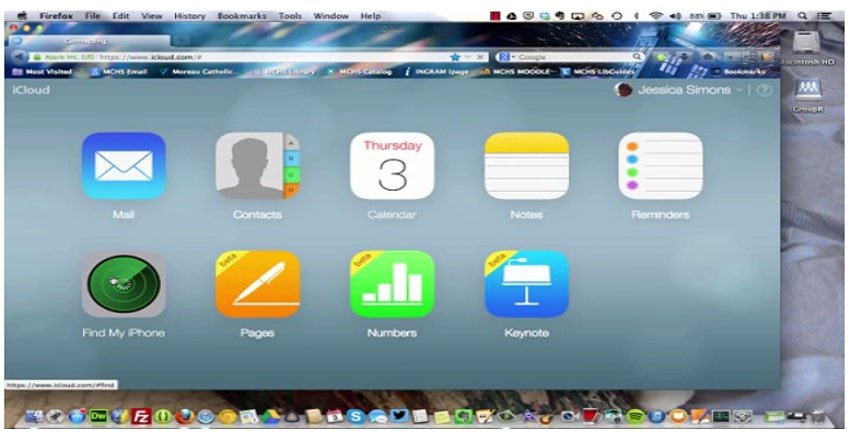Viewport: 850px width, 436px height.
Task: Open the Tools menu
Action: [290, 16]
